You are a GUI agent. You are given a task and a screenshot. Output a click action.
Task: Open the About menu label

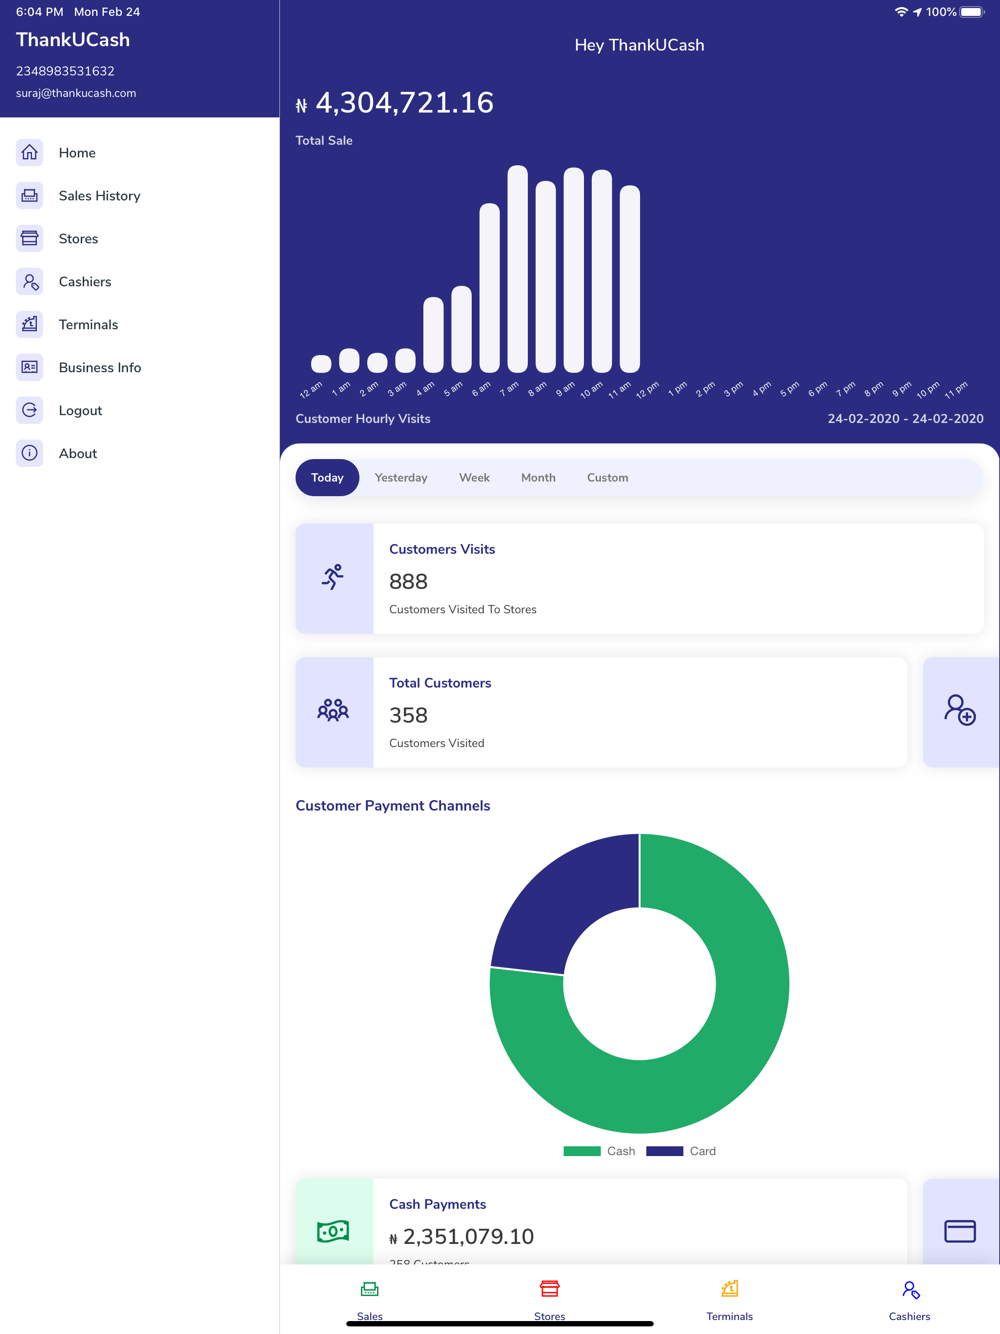point(78,454)
